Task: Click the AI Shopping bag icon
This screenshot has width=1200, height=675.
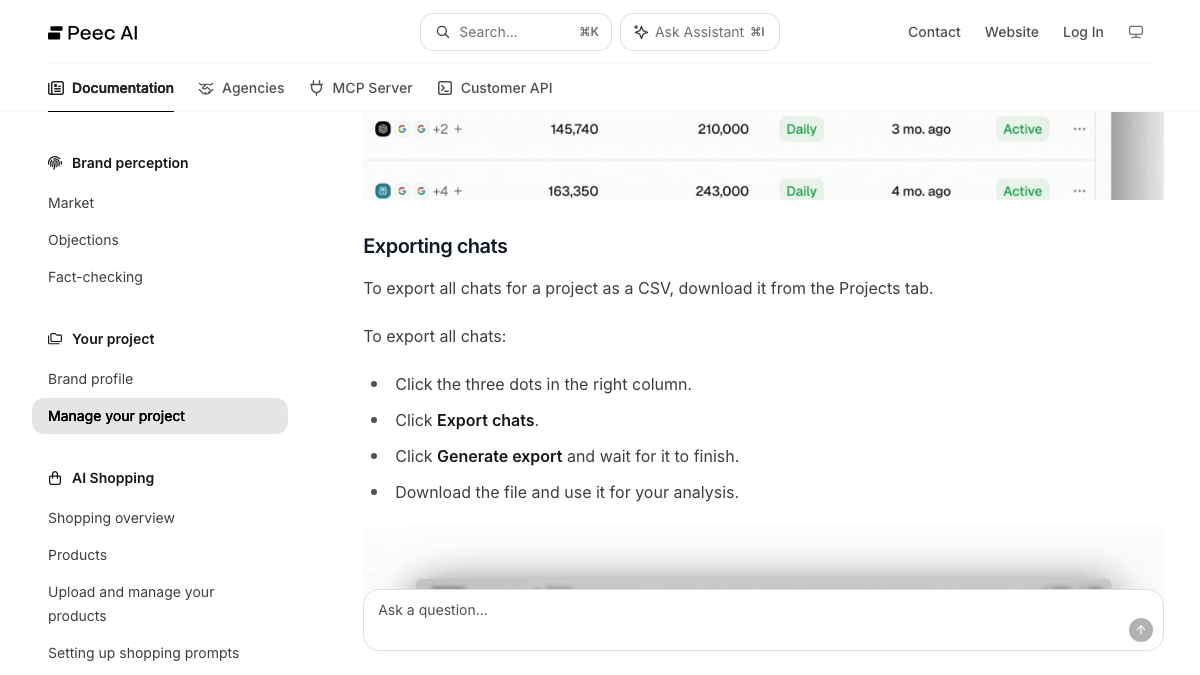Action: coord(55,478)
